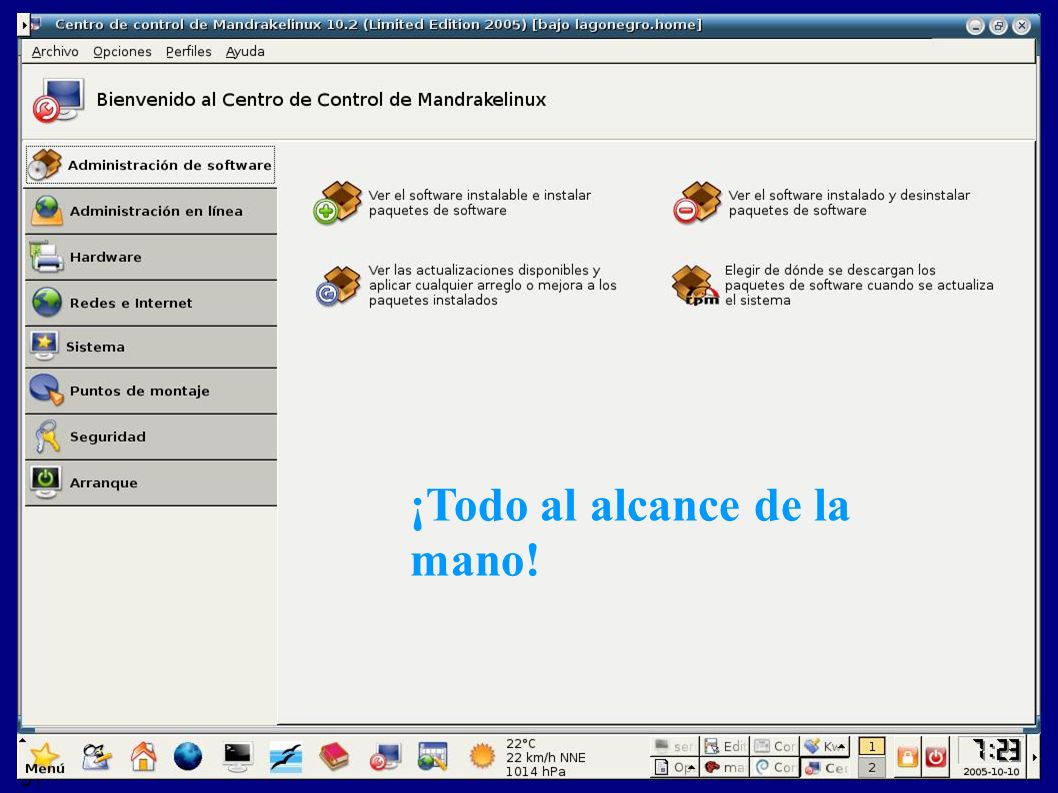This screenshot has width=1058, height=793.
Task: Click the red logout power button
Action: pyautogui.click(x=936, y=757)
